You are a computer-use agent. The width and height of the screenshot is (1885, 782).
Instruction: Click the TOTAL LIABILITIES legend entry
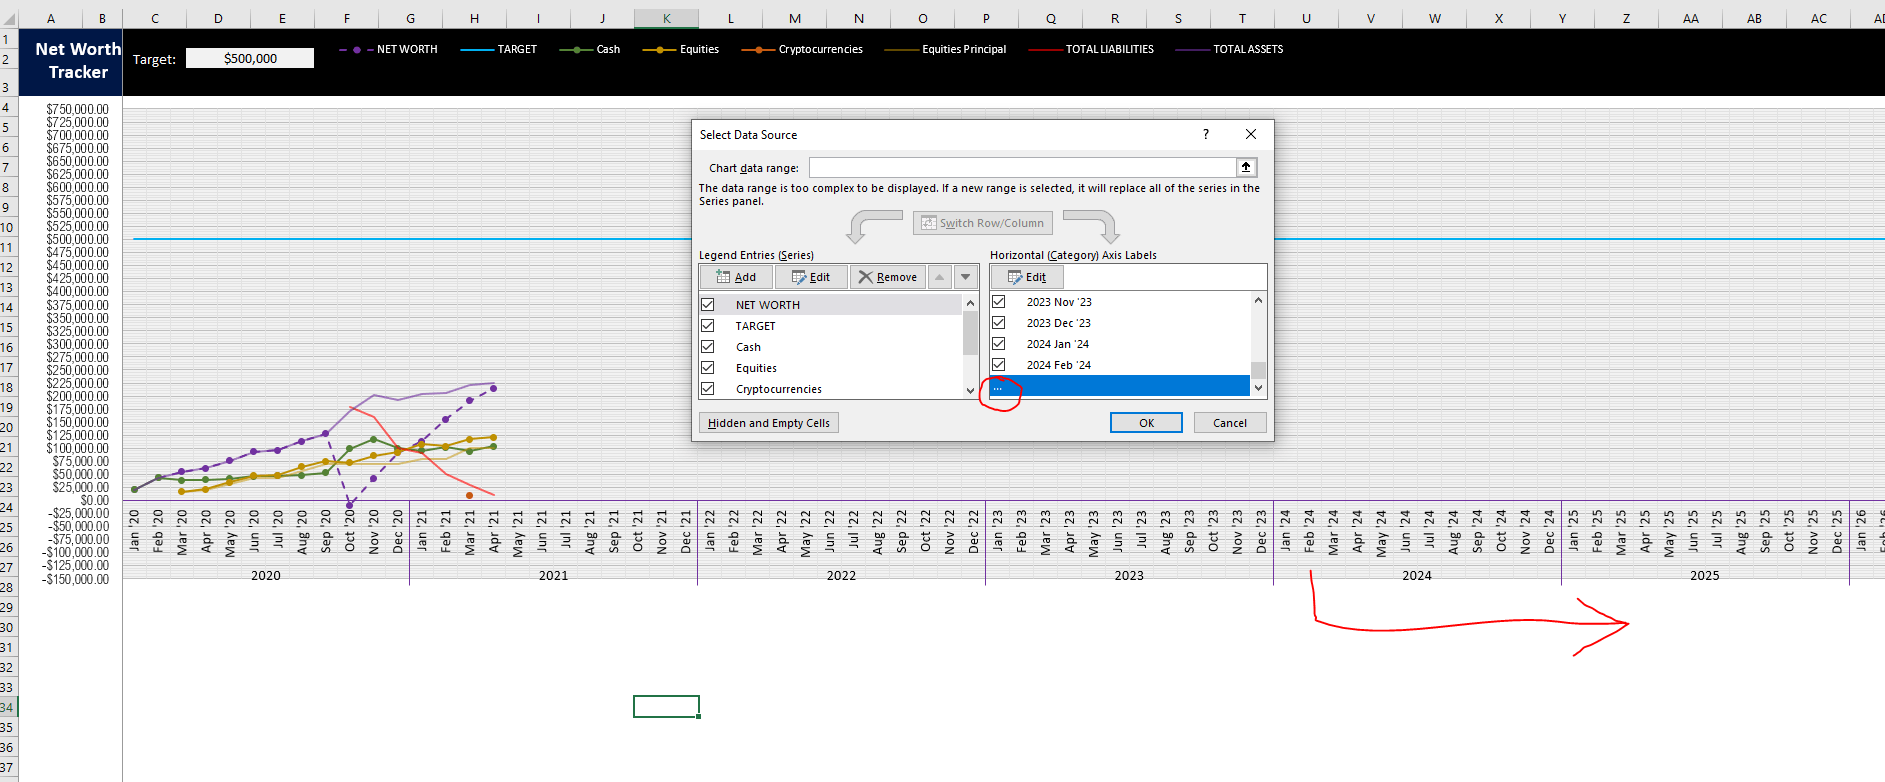pyautogui.click(x=1091, y=49)
